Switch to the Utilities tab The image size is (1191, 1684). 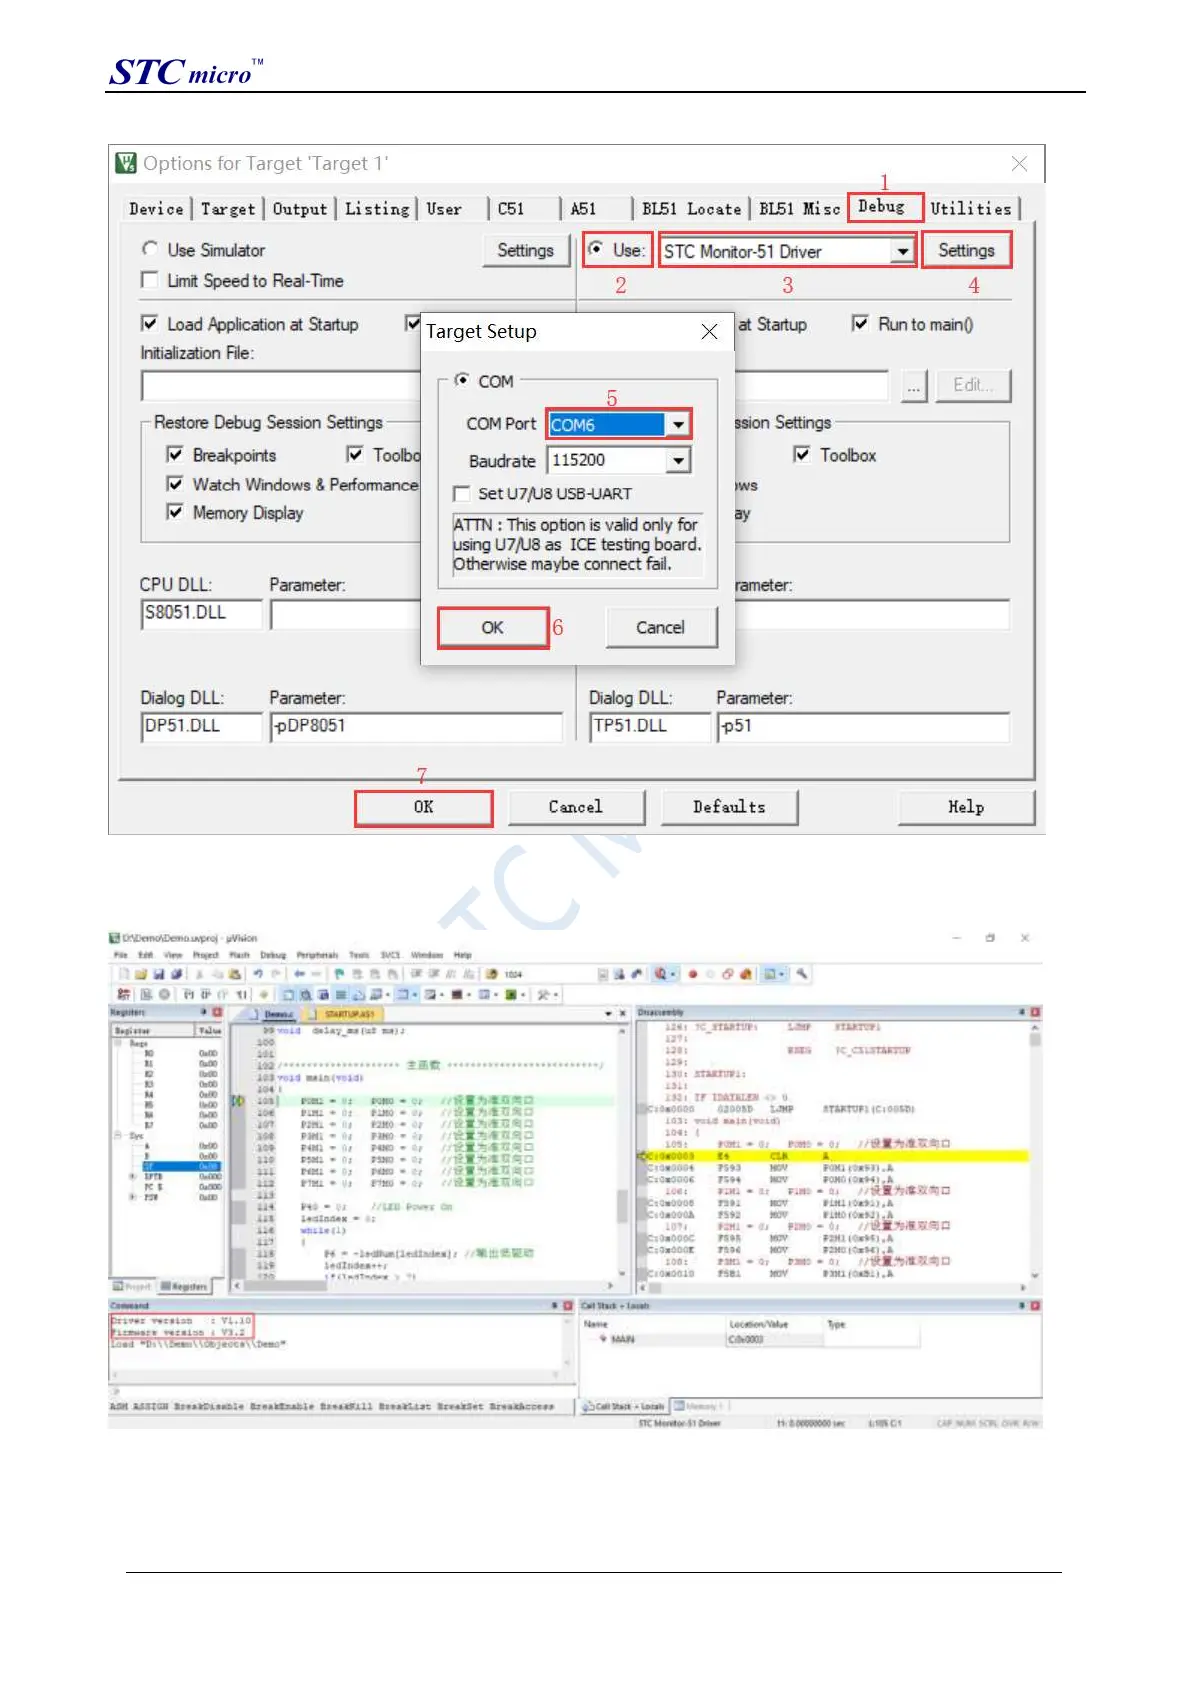pos(970,209)
